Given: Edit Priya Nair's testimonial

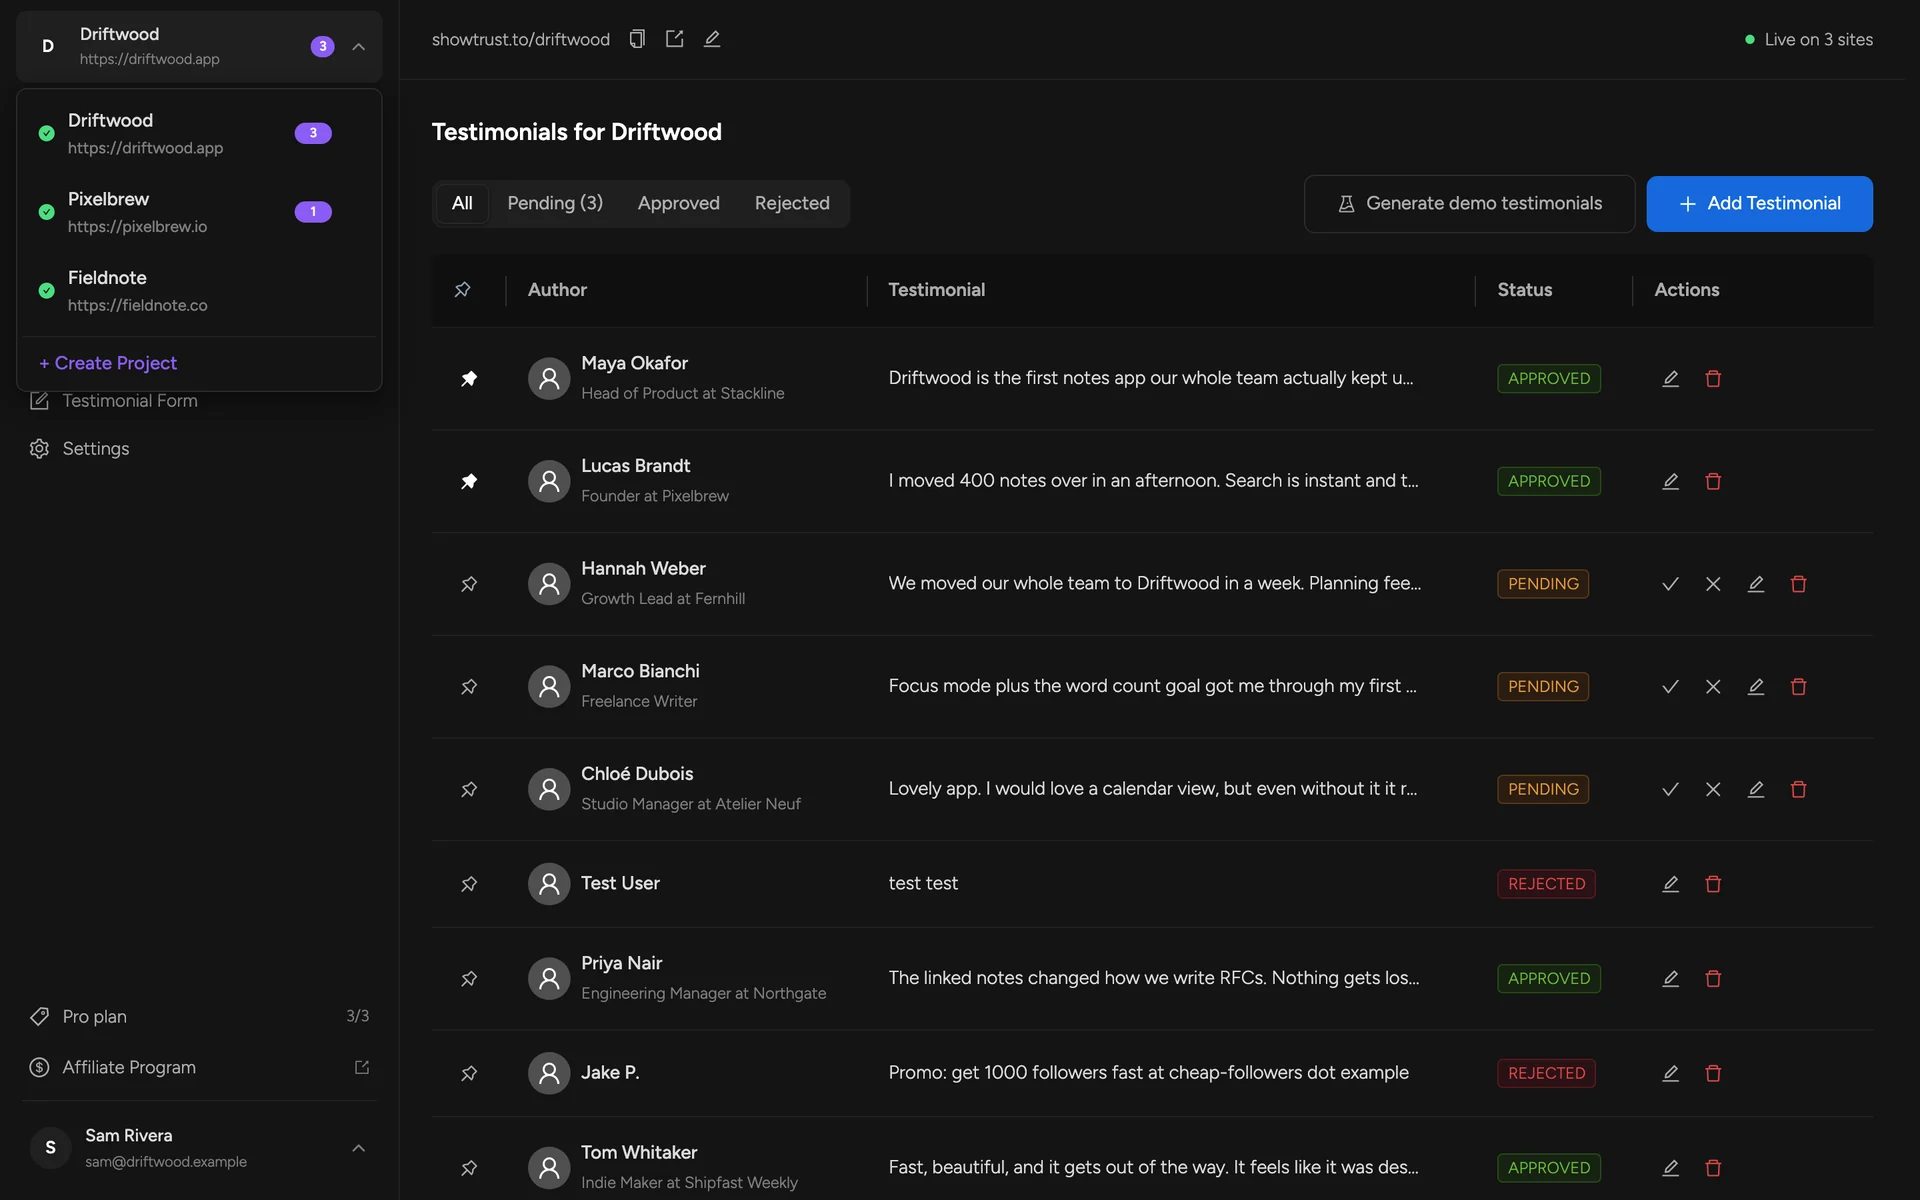Looking at the screenshot, I should pos(1670,979).
